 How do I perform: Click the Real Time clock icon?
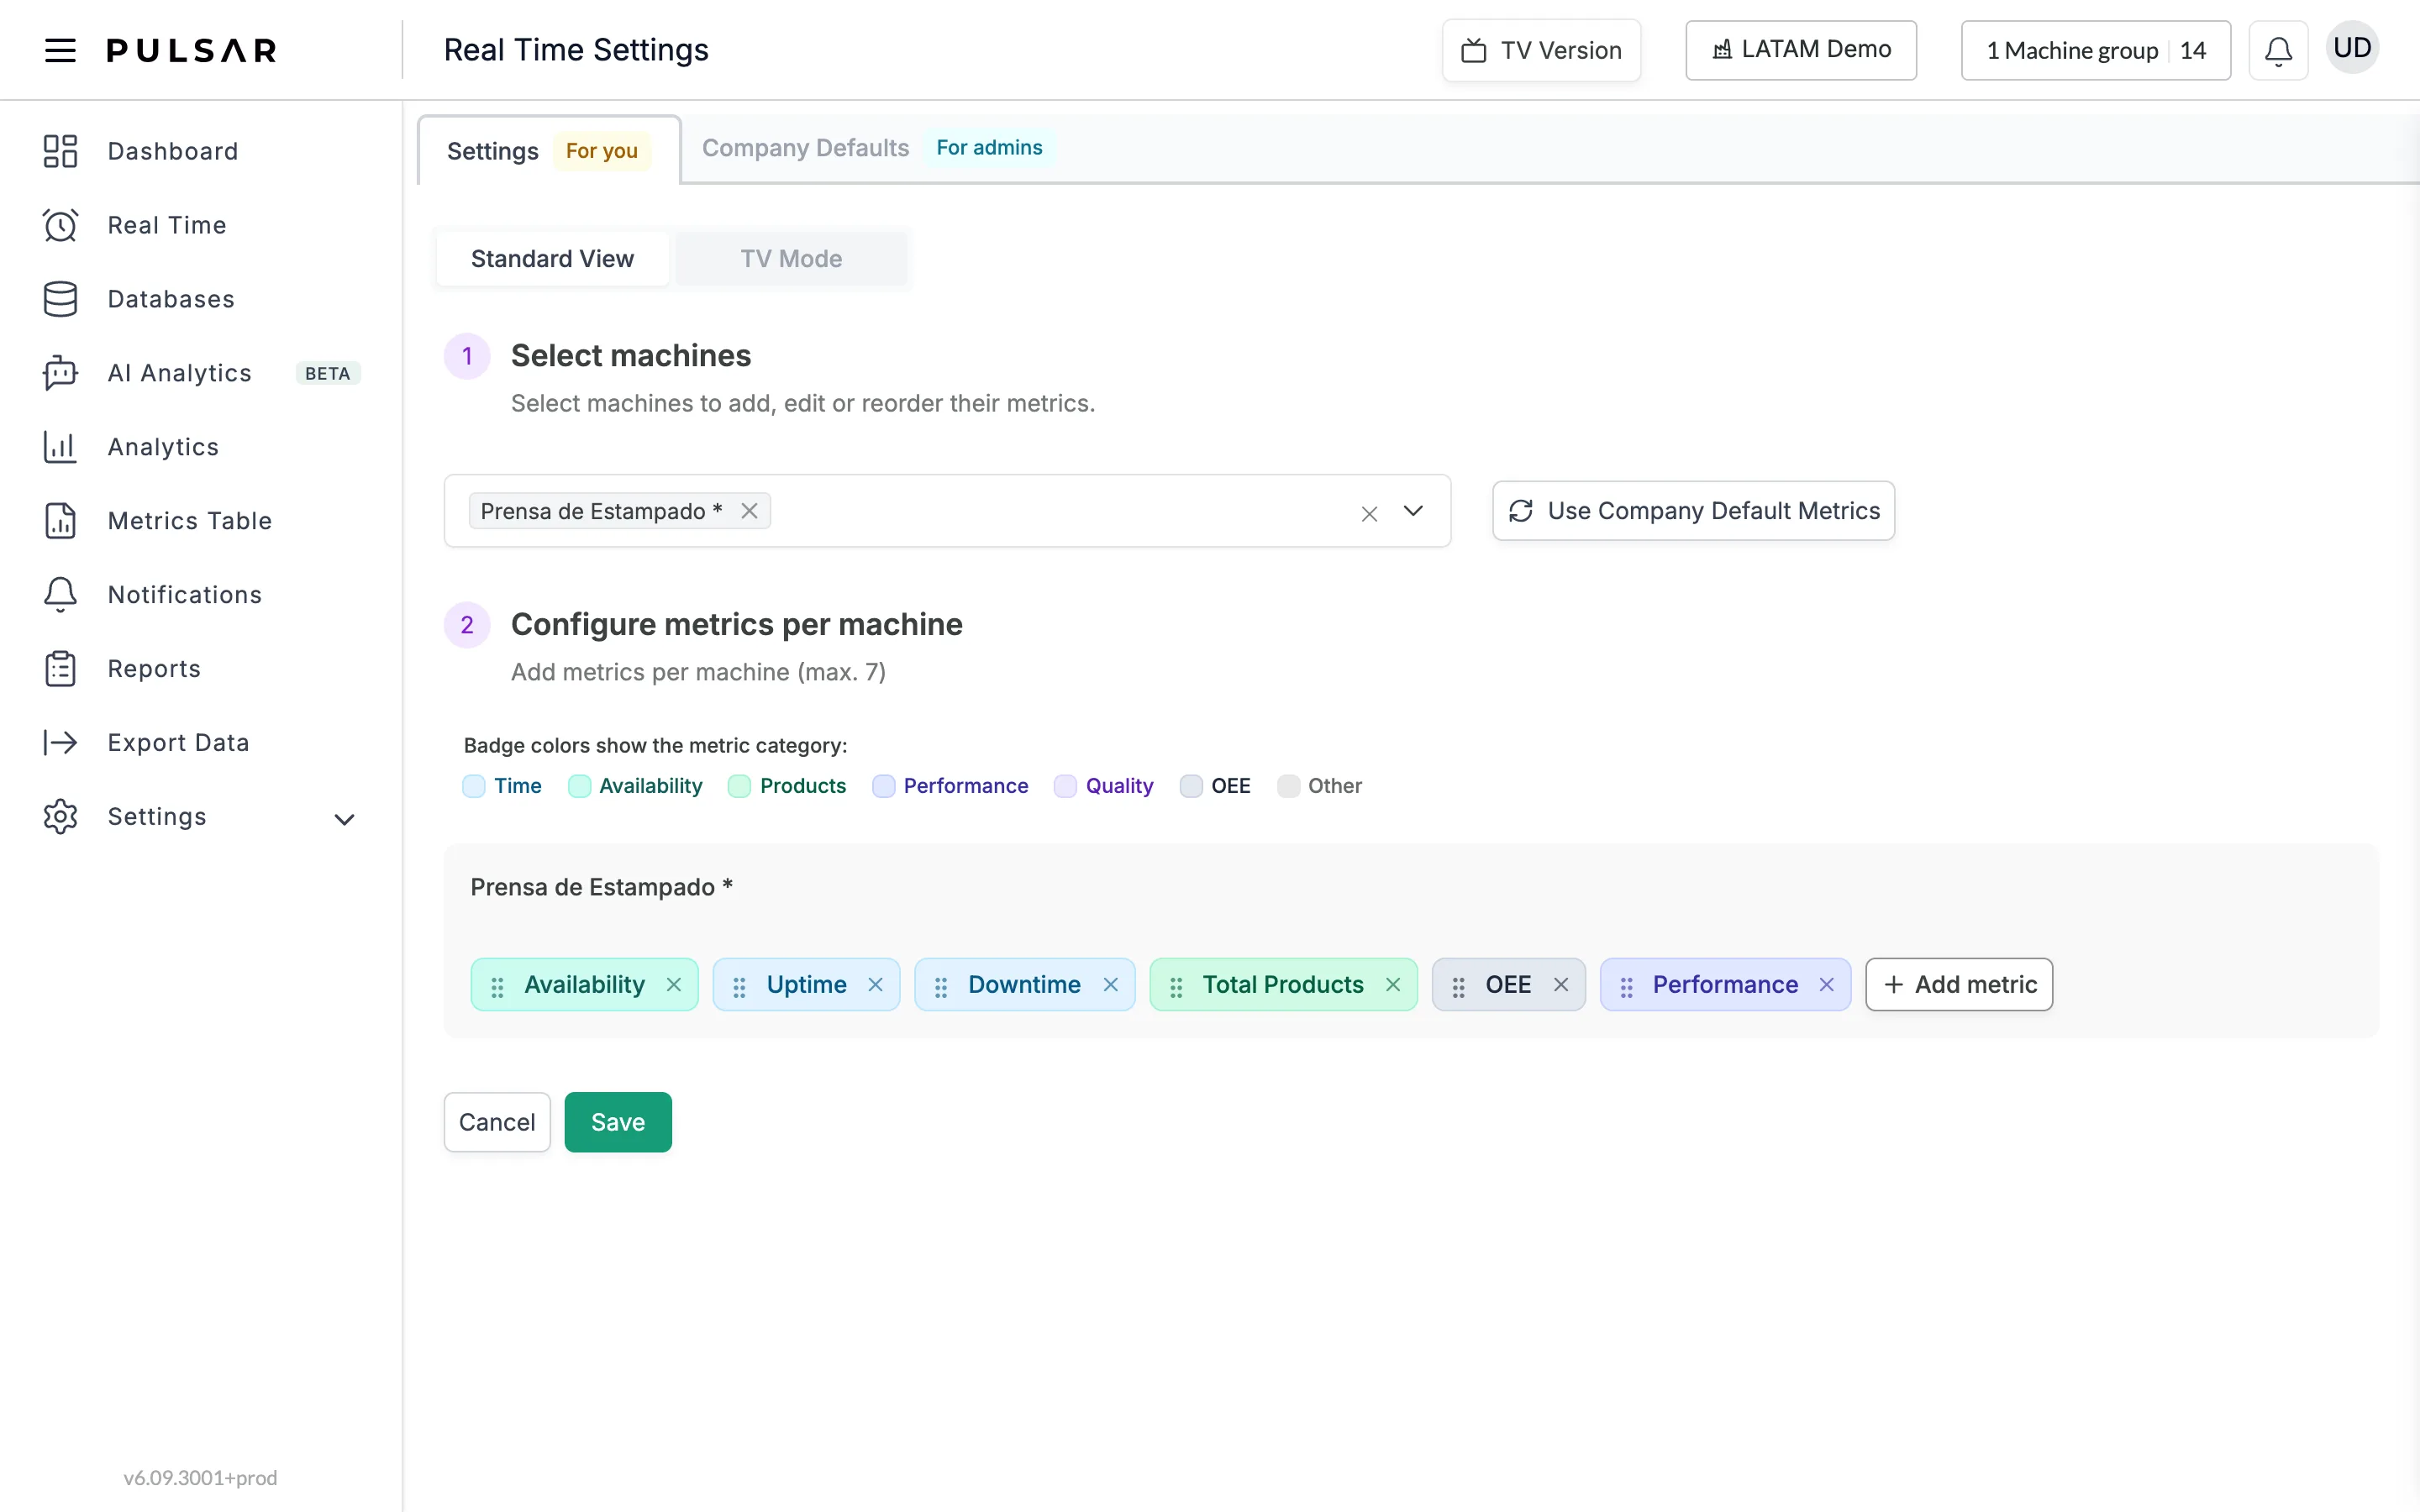[60, 225]
